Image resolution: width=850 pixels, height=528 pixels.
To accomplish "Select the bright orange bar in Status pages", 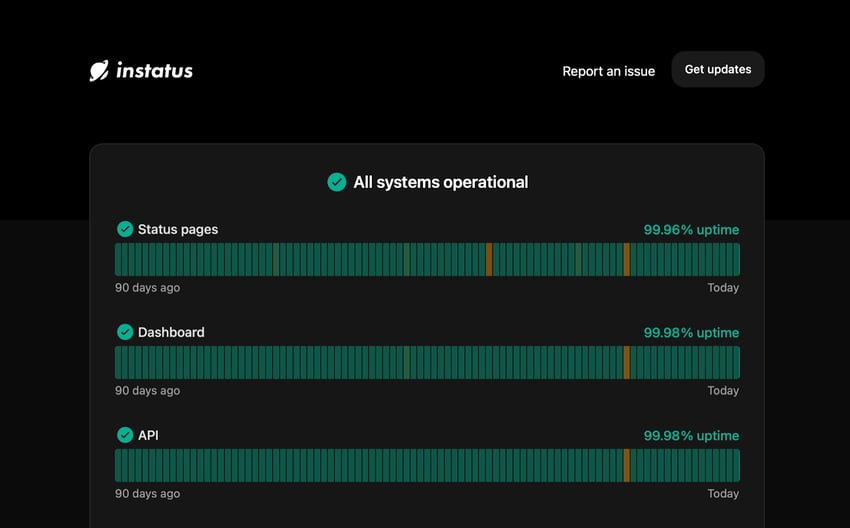I will [x=489, y=260].
